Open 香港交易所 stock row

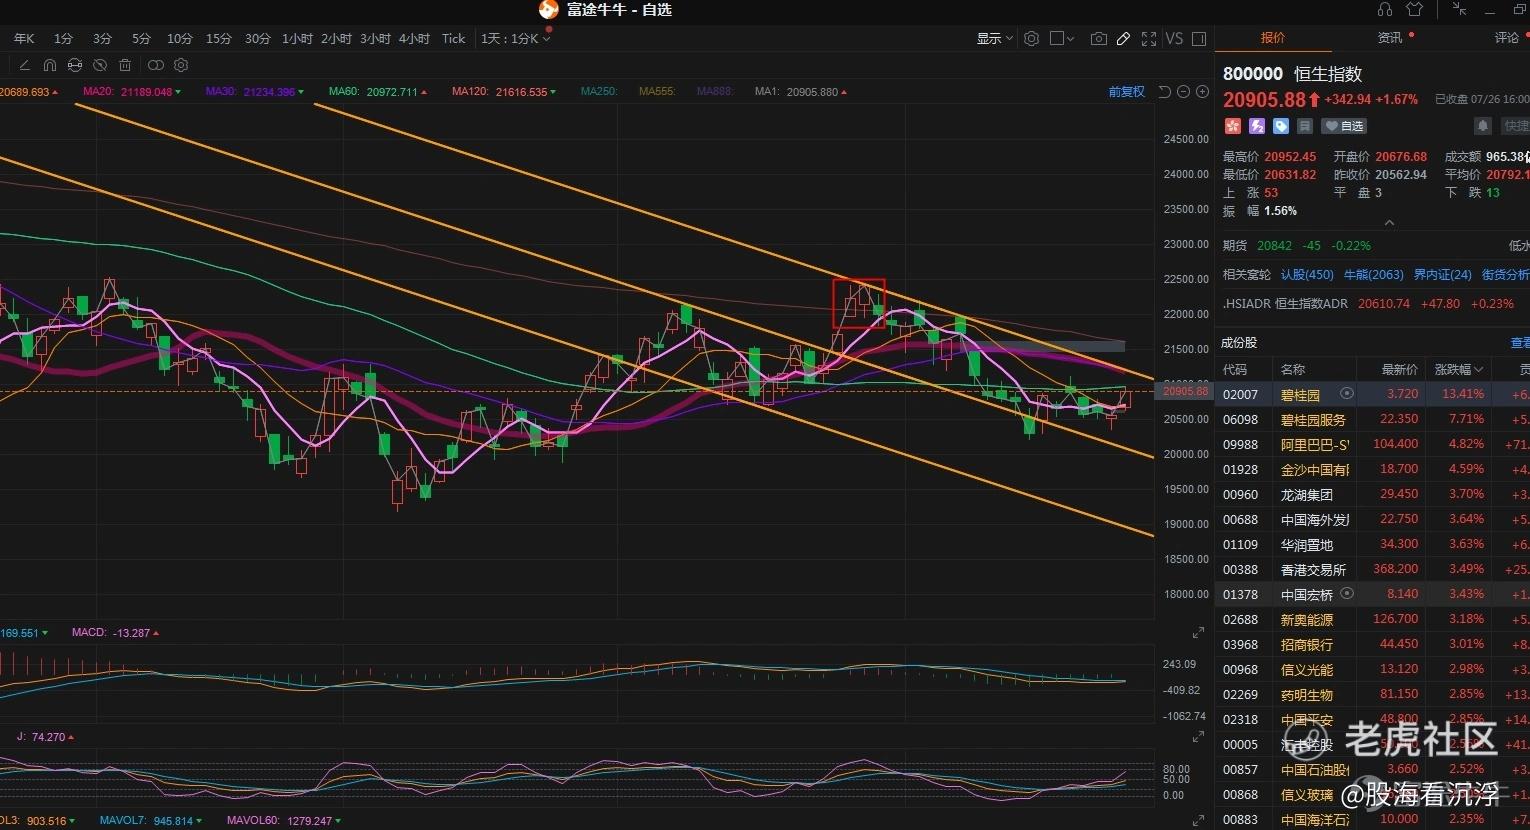pyautogui.click(x=1372, y=569)
